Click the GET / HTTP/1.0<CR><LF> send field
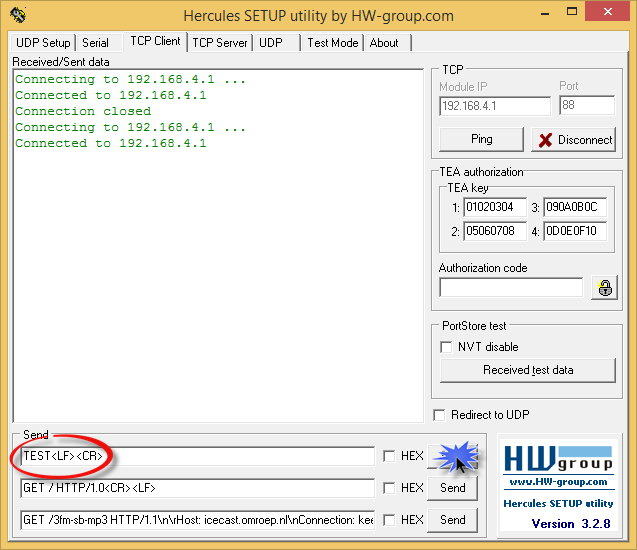 (x=197, y=488)
